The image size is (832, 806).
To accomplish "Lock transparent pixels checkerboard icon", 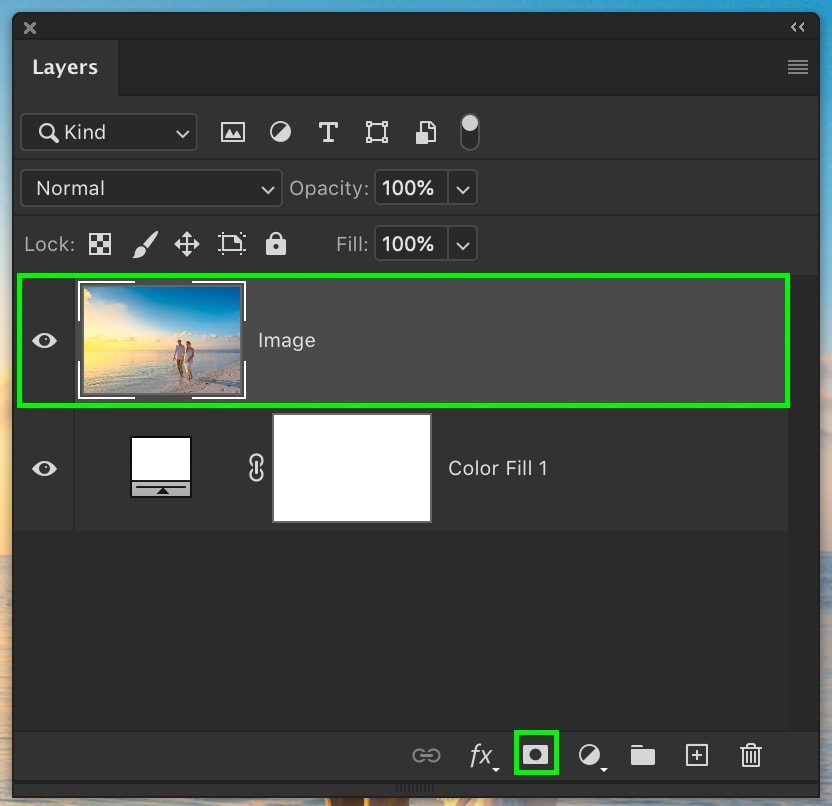I will 100,244.
